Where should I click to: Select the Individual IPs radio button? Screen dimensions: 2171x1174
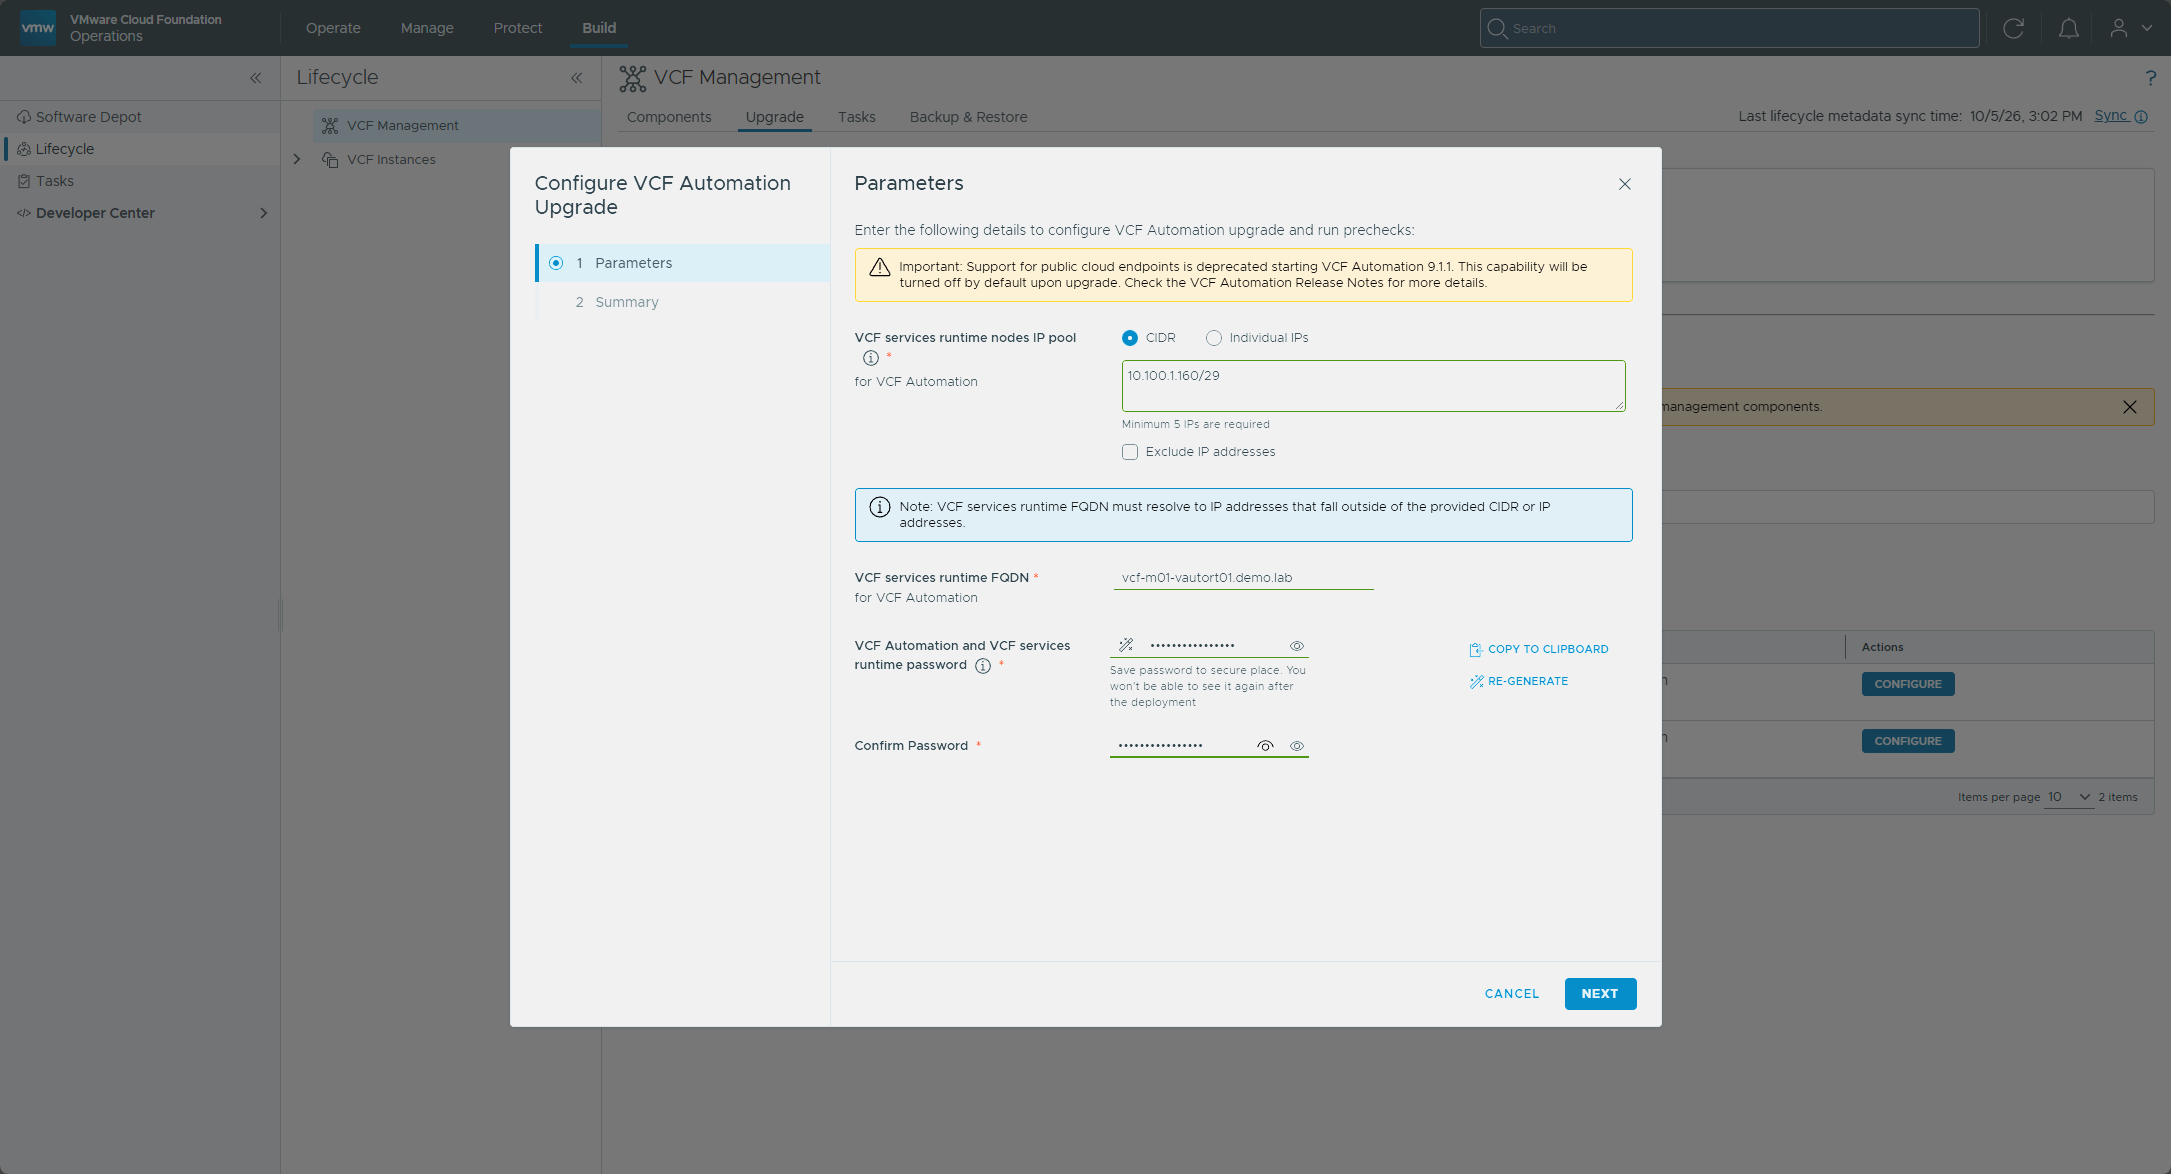(1214, 338)
